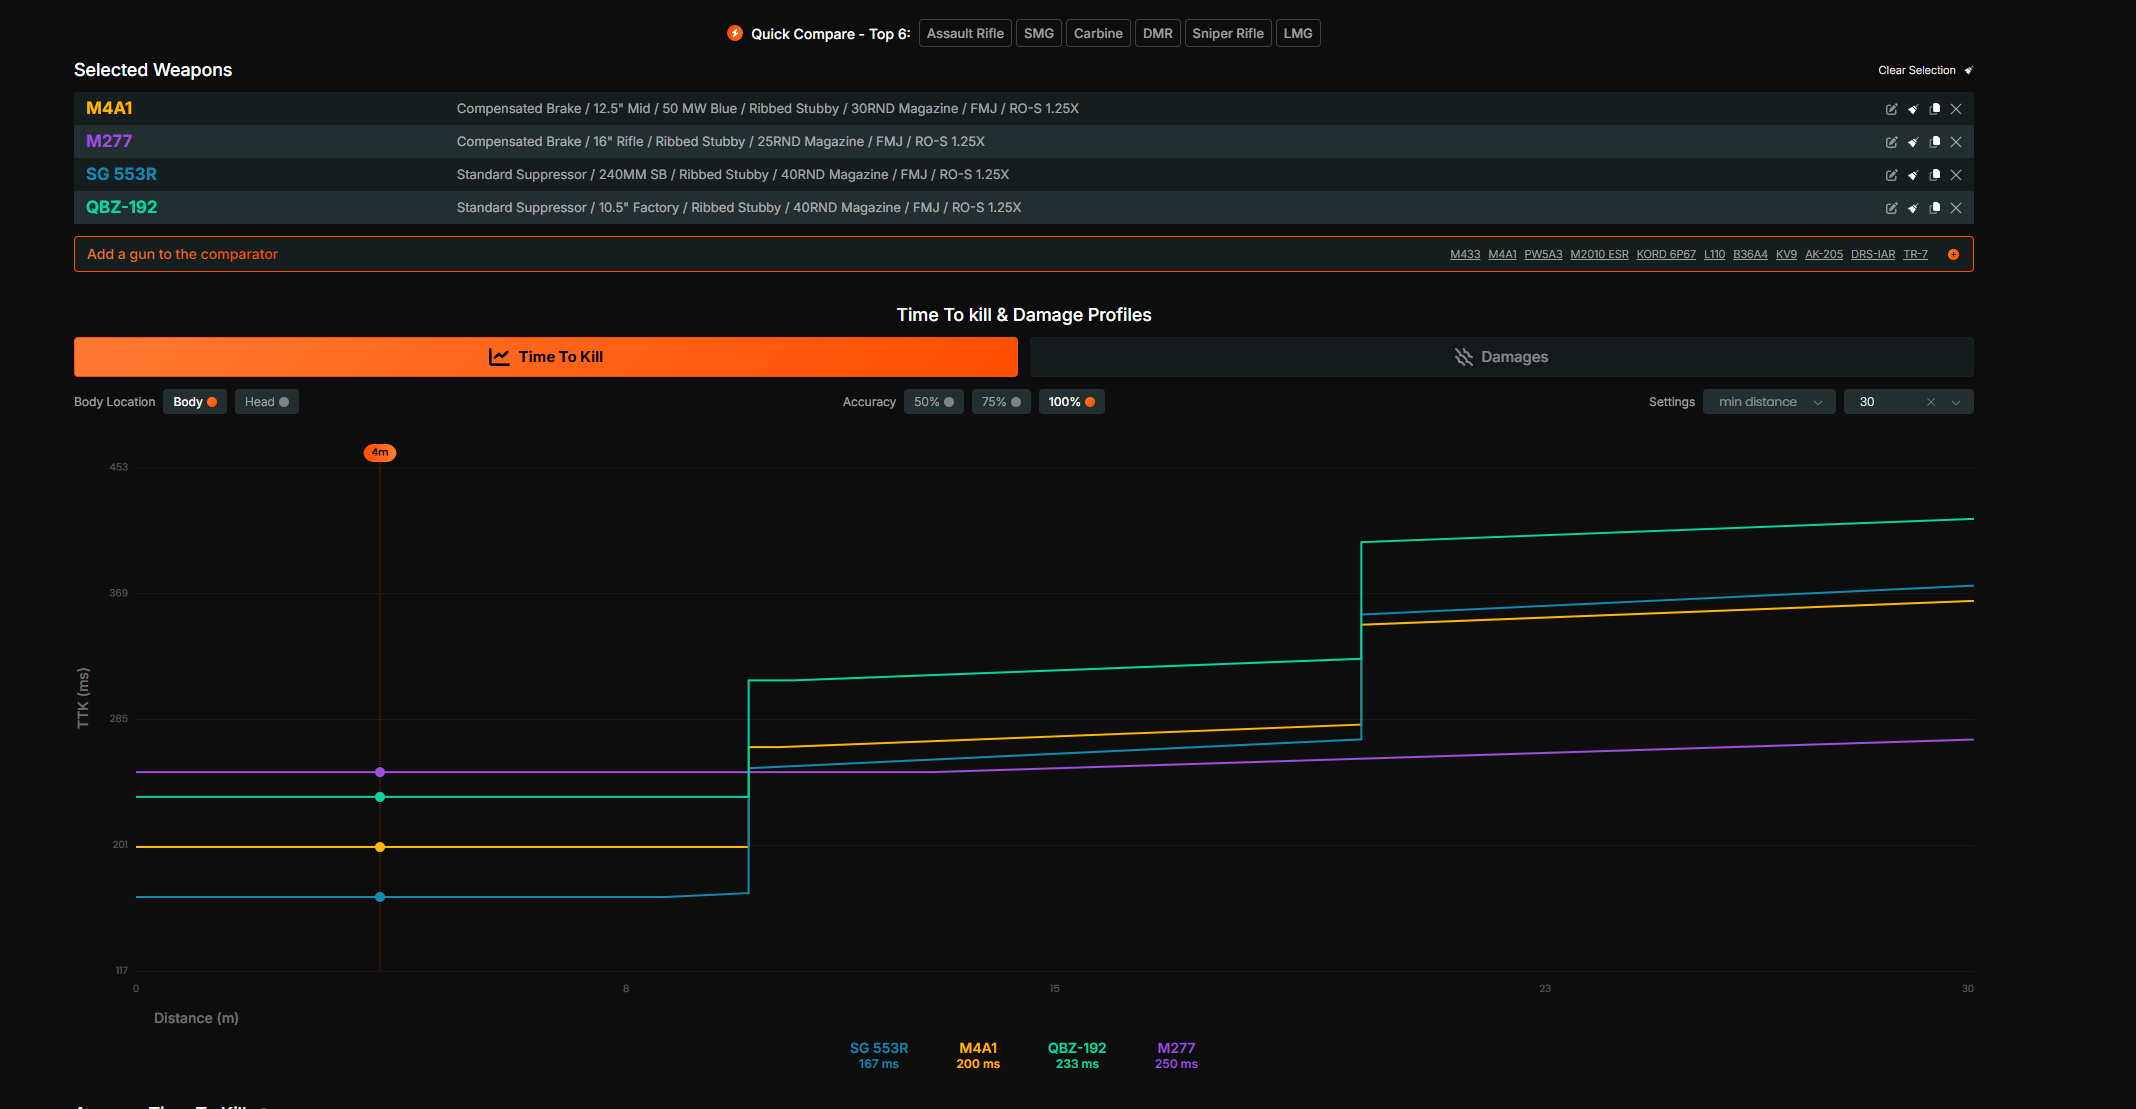Set accuracy to 50%
The width and height of the screenshot is (2136, 1109).
coord(933,402)
